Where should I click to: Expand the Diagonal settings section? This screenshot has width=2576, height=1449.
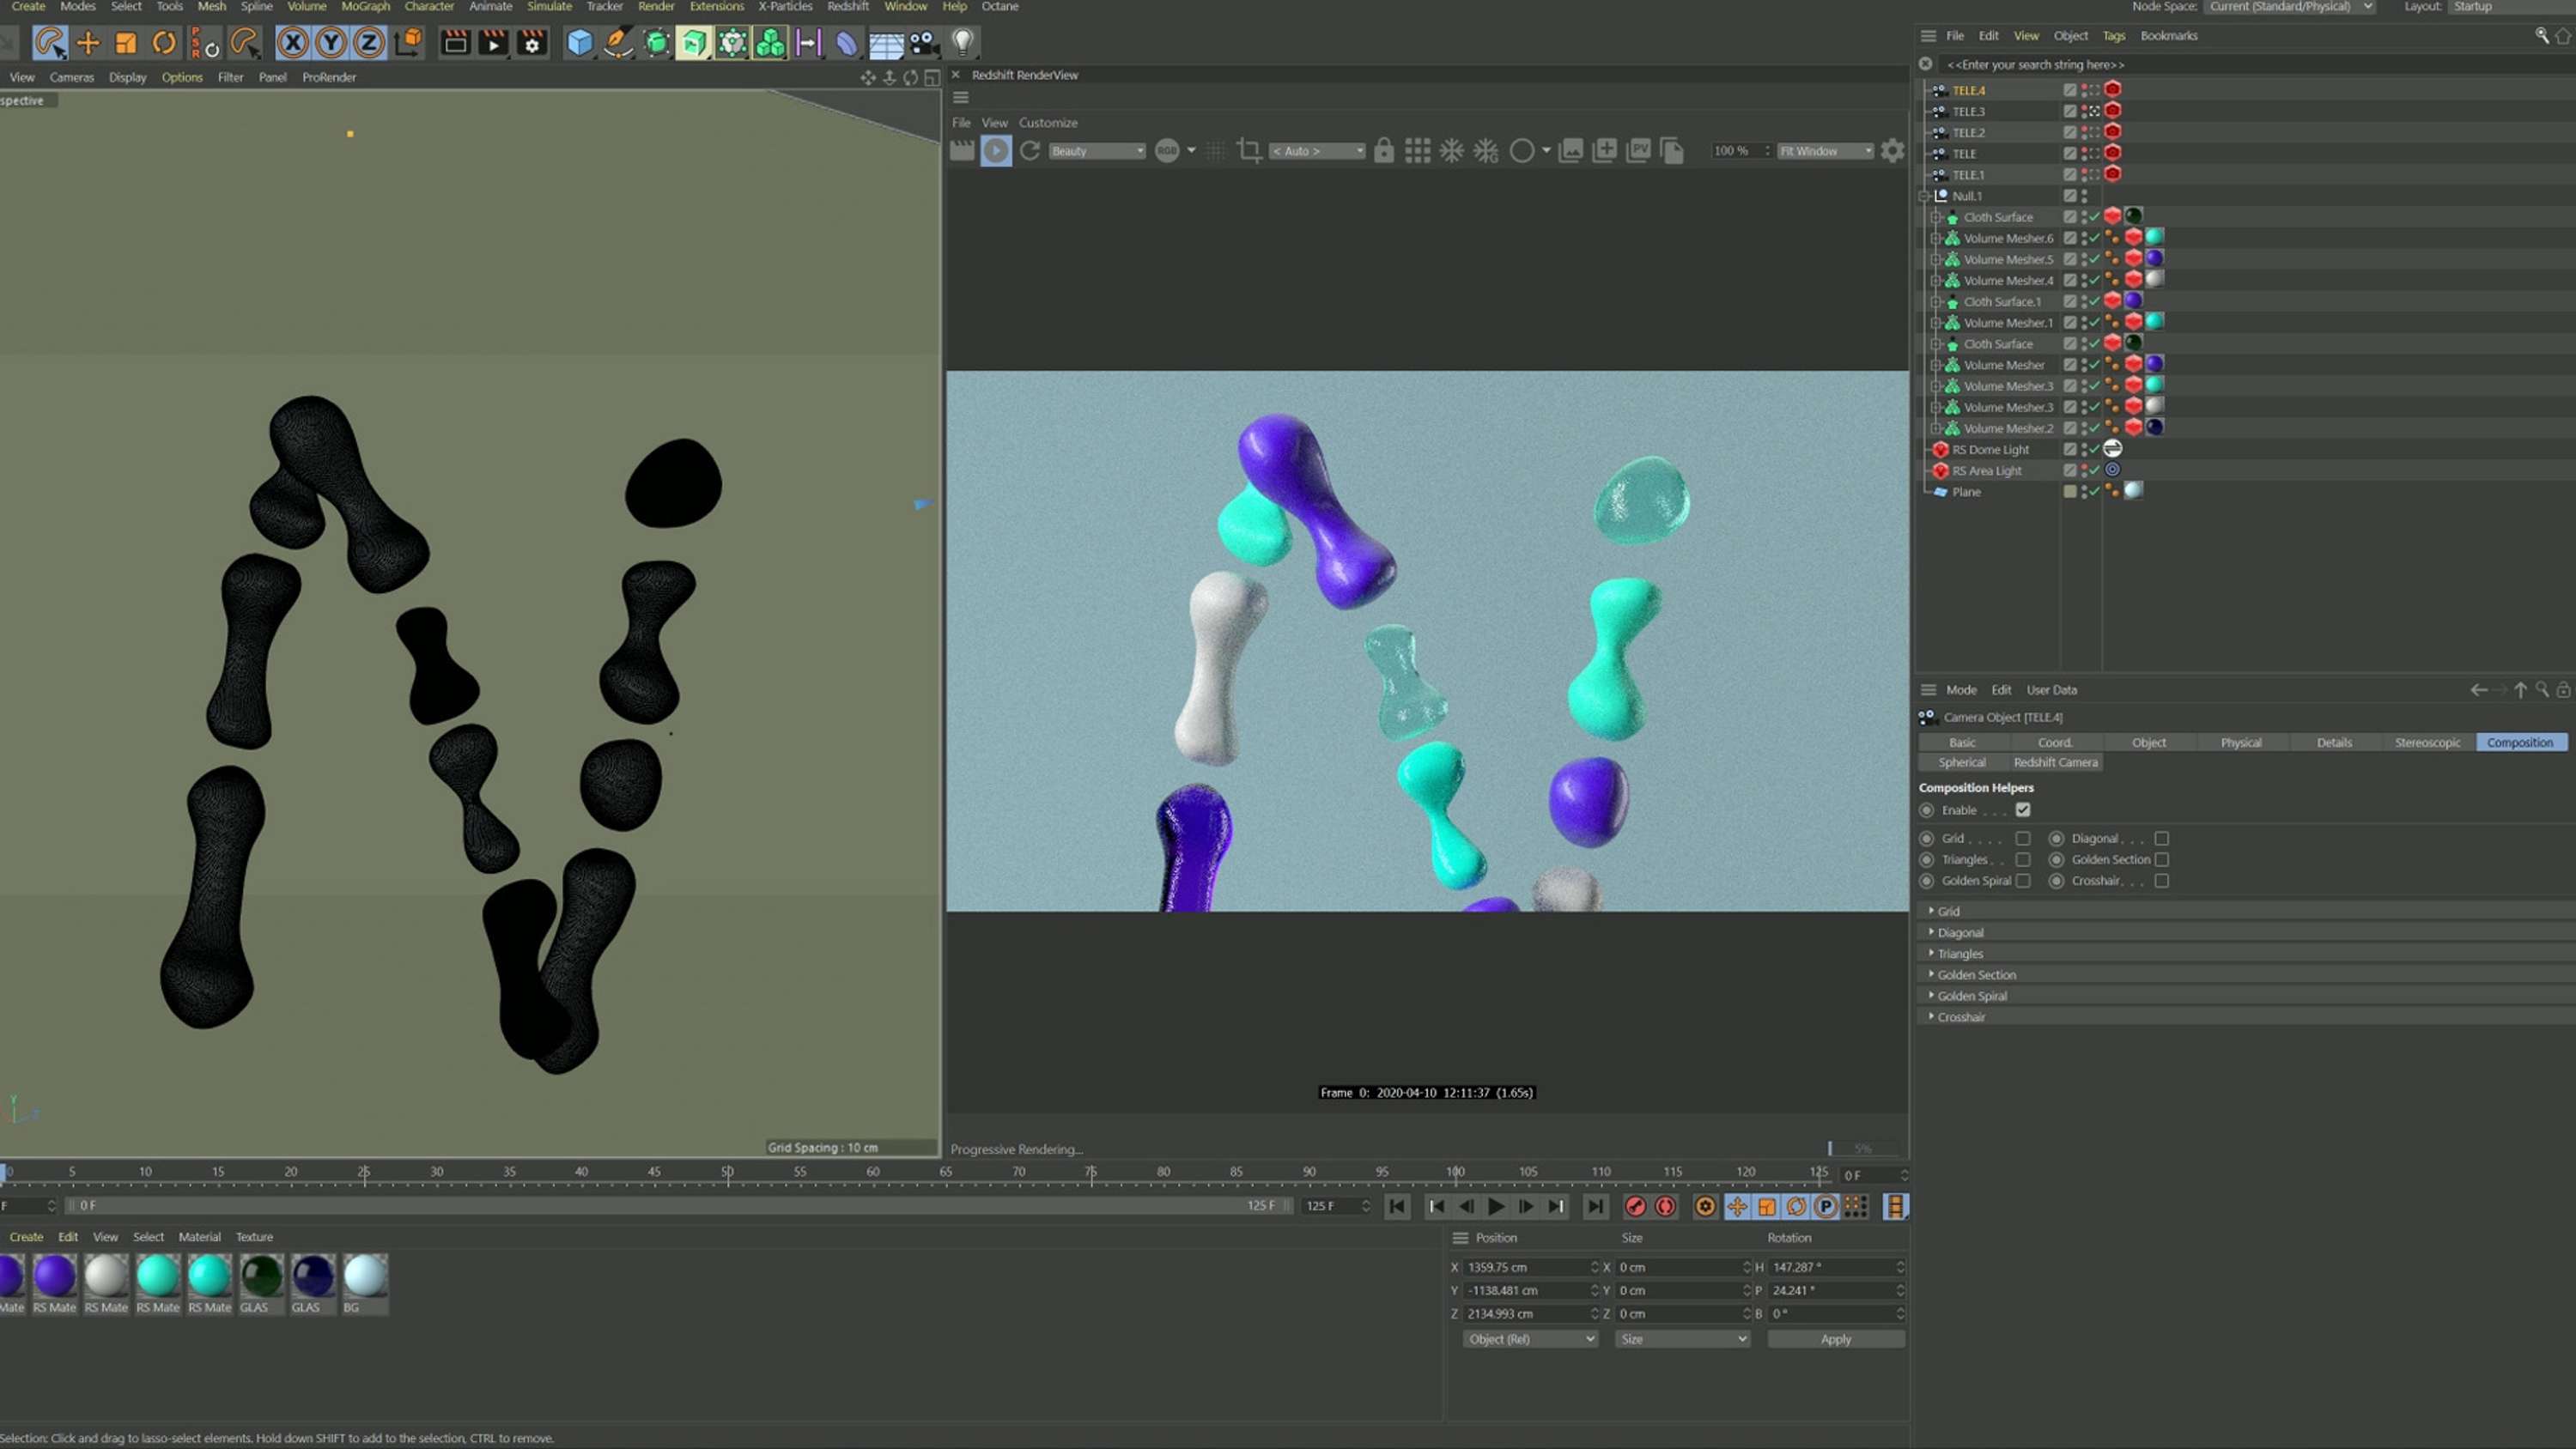2245,932
